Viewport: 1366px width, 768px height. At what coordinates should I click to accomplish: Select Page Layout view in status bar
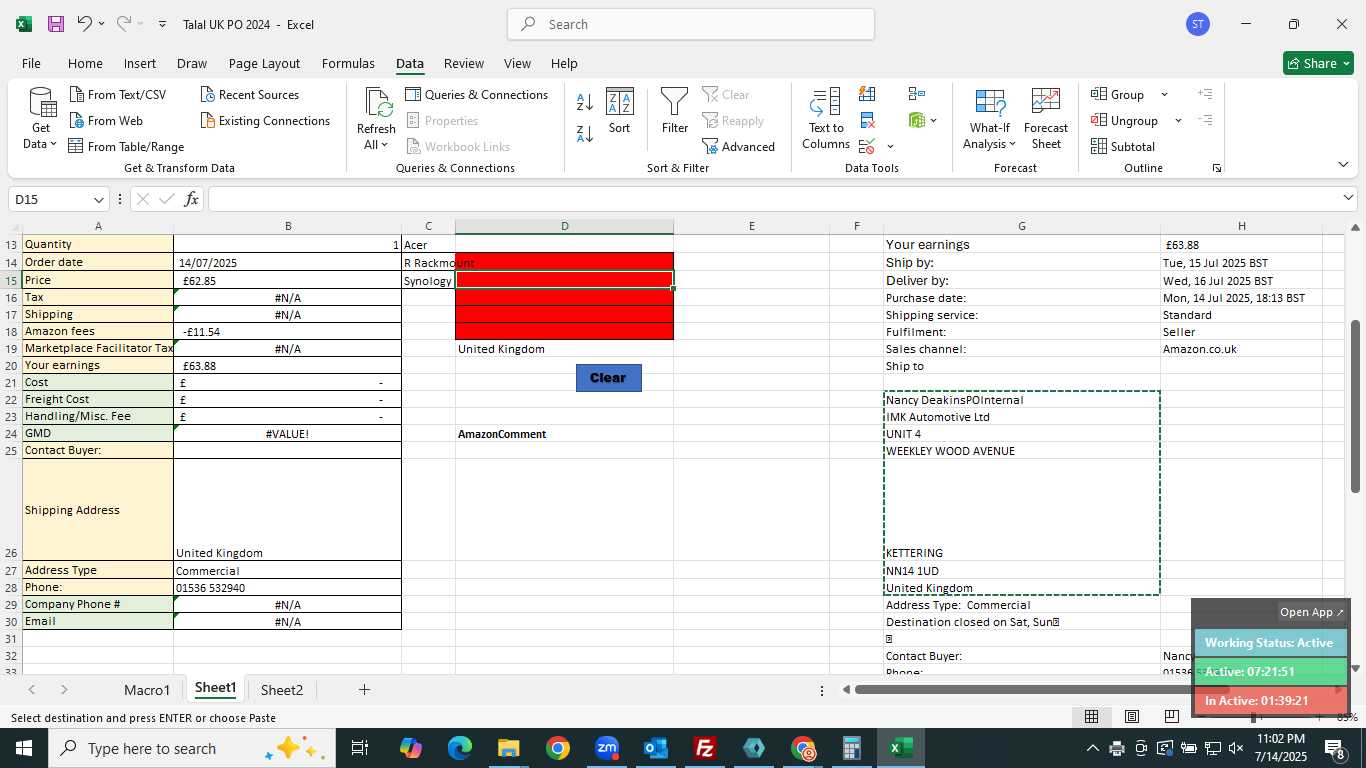[x=1132, y=717]
